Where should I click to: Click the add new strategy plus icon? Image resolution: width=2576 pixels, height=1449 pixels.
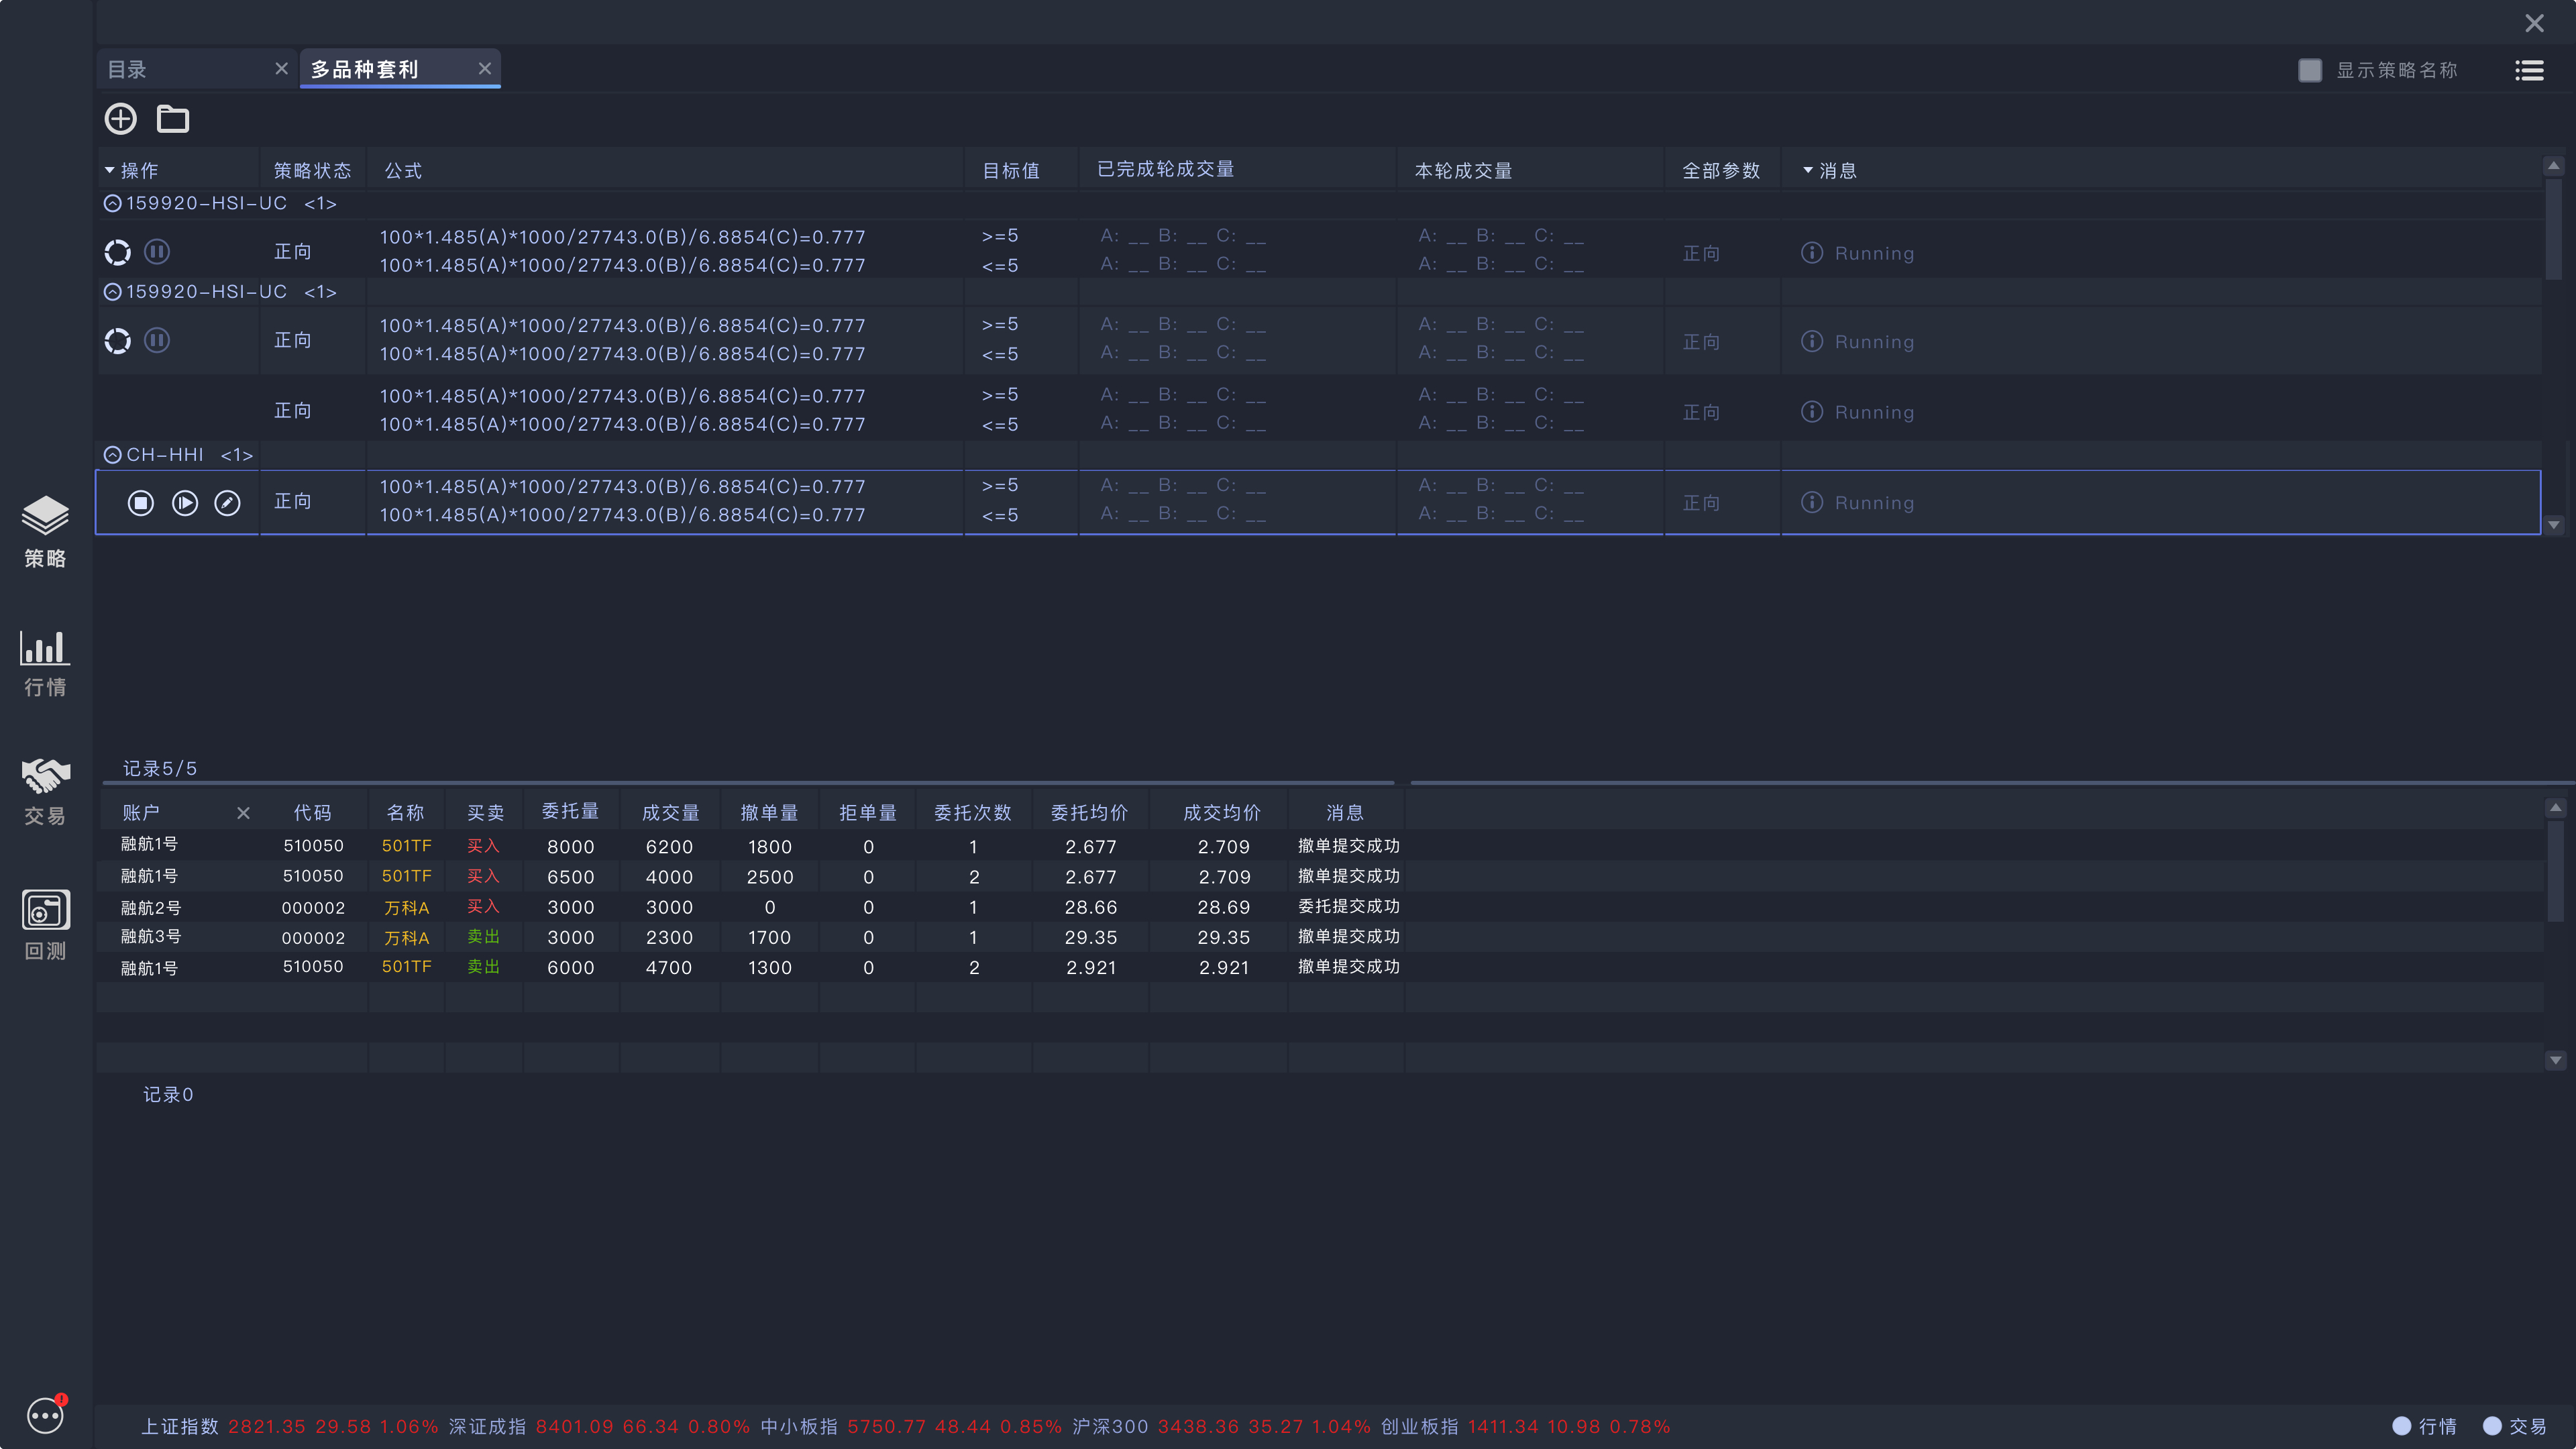[x=120, y=119]
